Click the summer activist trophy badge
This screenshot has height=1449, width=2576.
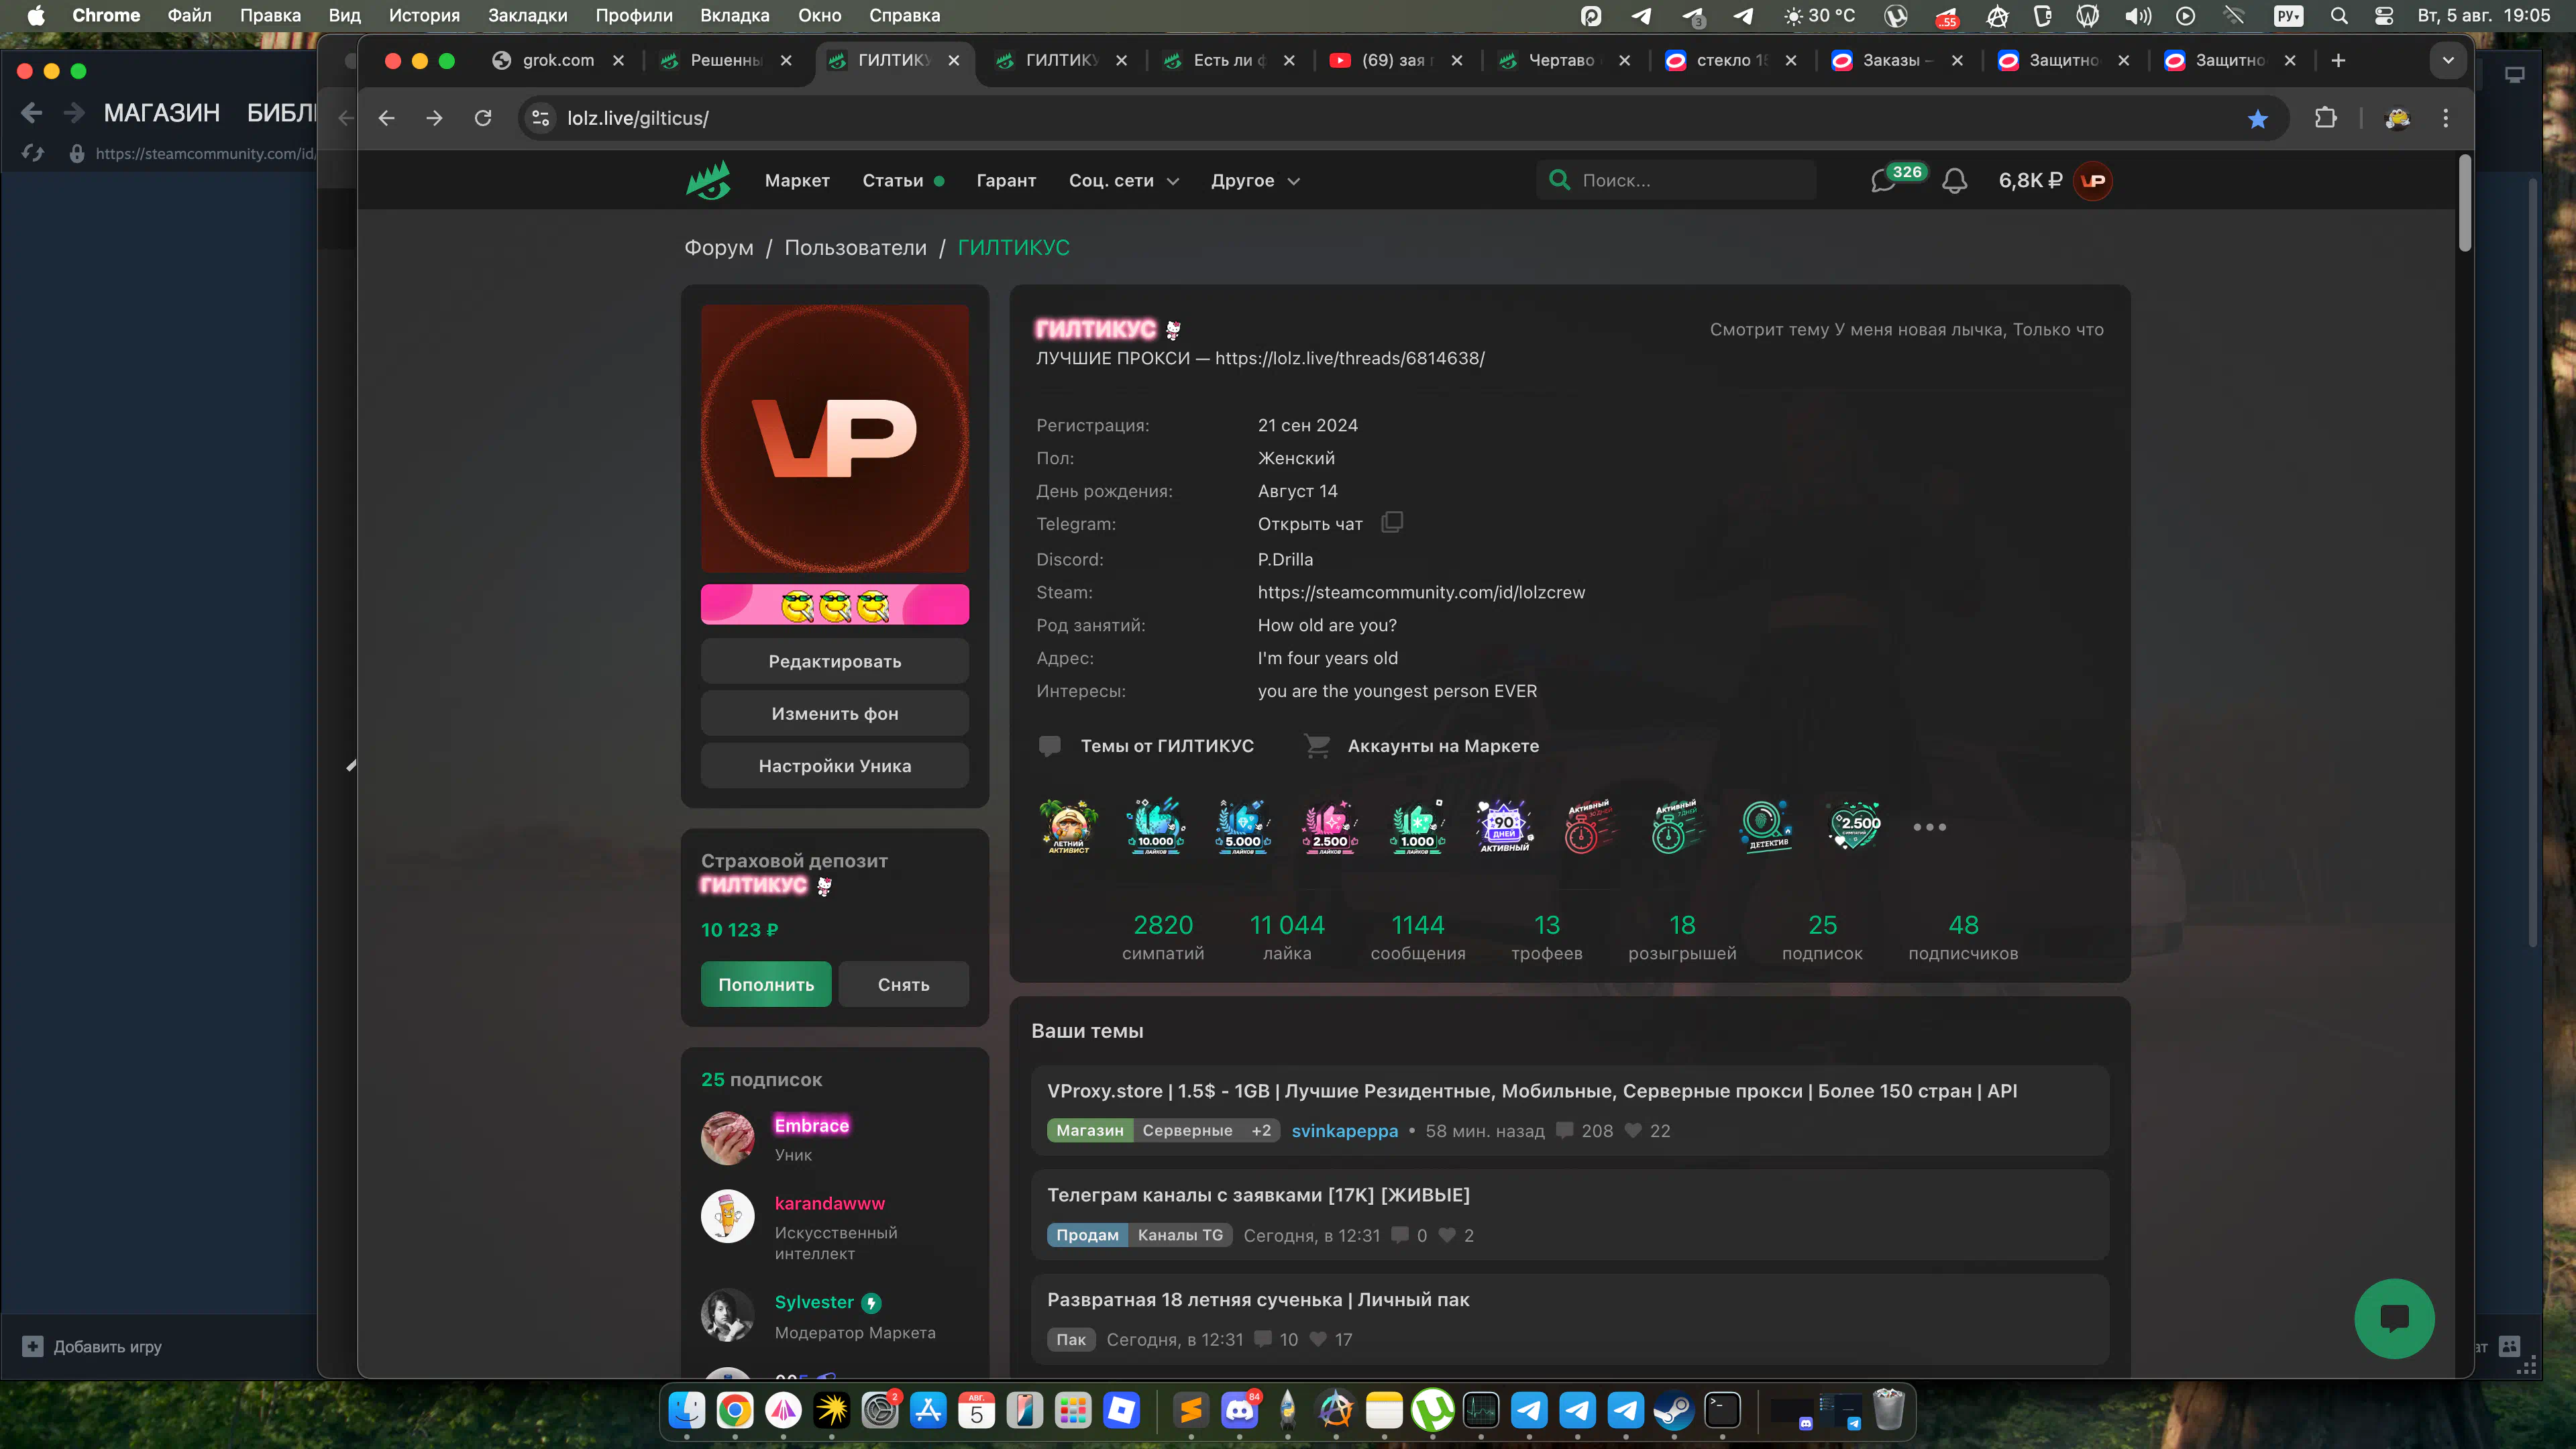coord(1068,826)
